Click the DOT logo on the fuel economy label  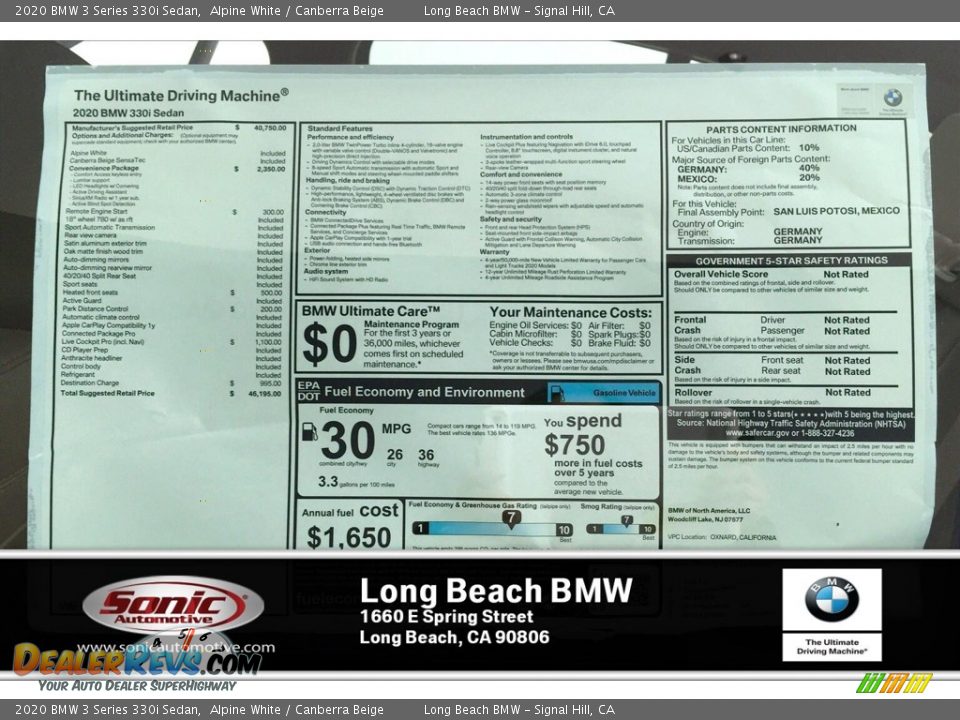point(310,396)
